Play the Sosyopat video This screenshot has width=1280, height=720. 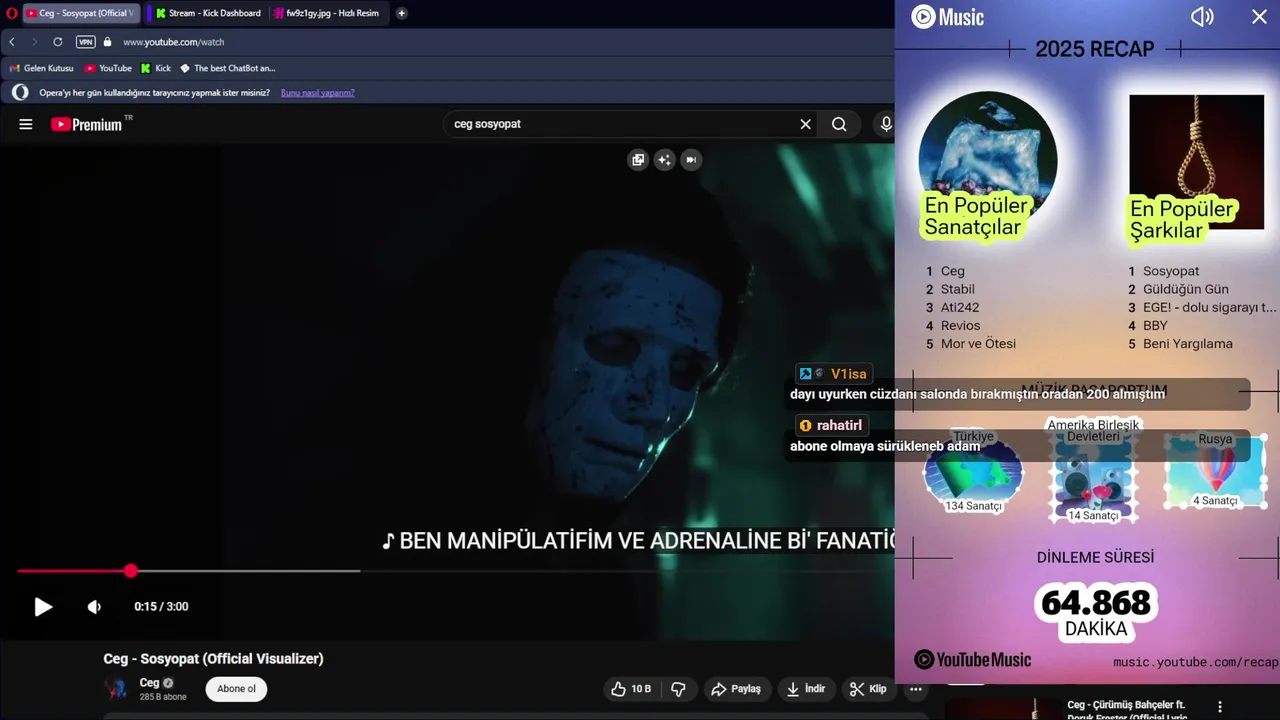click(x=43, y=606)
